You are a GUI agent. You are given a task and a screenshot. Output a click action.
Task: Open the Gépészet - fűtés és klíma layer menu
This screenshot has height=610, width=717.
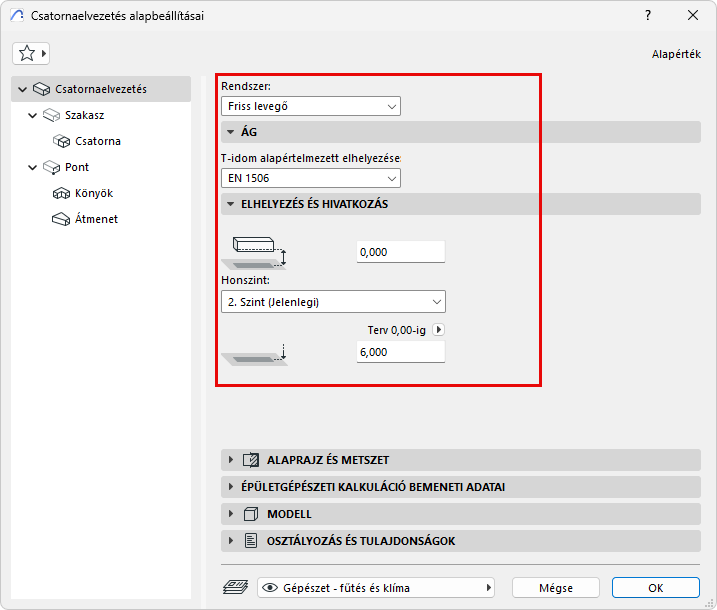pyautogui.click(x=376, y=588)
